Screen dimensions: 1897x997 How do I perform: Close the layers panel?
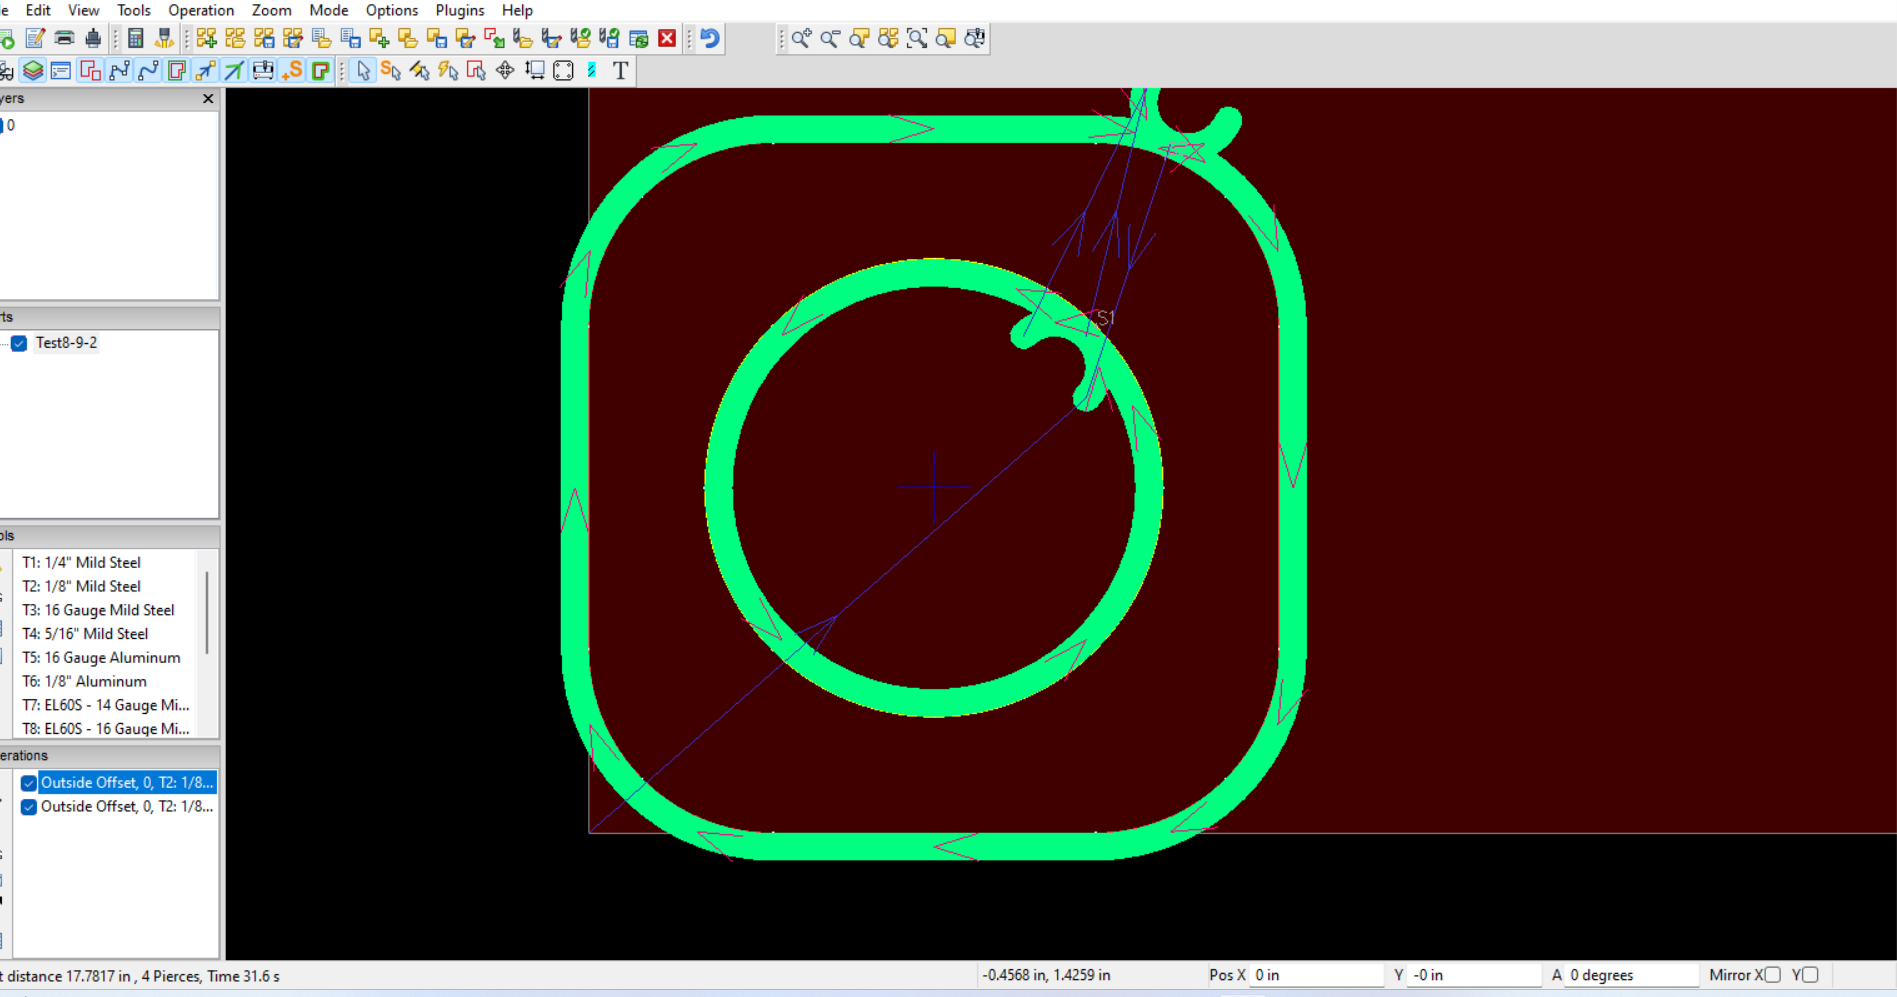pos(208,99)
